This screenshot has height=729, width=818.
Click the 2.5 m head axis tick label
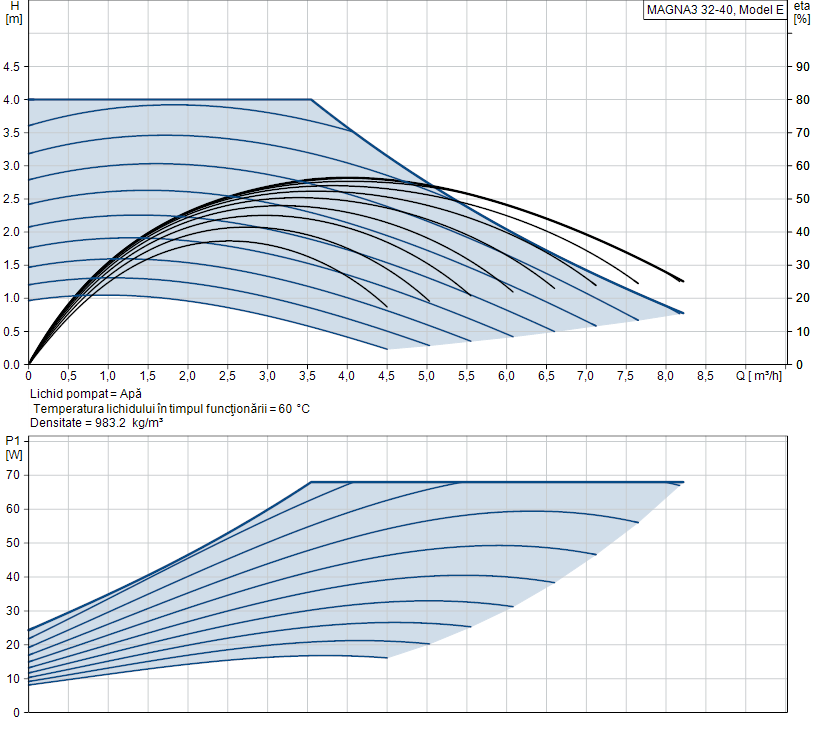(11, 199)
